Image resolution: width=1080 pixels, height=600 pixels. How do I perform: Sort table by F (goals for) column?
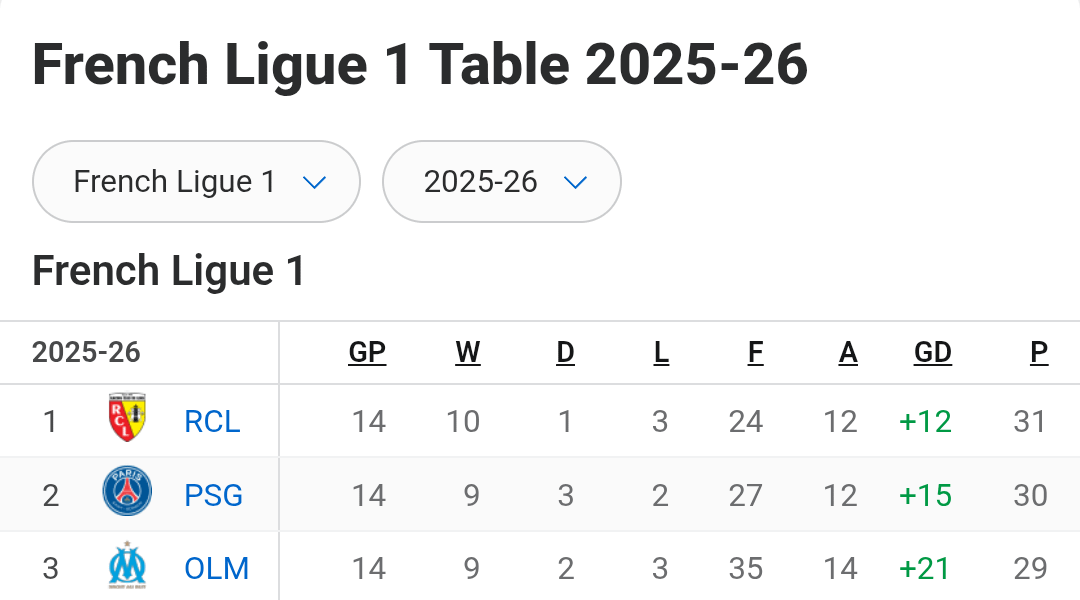pyautogui.click(x=755, y=352)
